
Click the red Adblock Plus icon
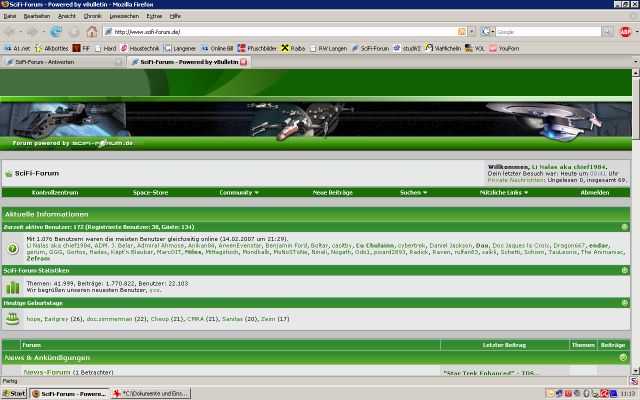pos(625,31)
